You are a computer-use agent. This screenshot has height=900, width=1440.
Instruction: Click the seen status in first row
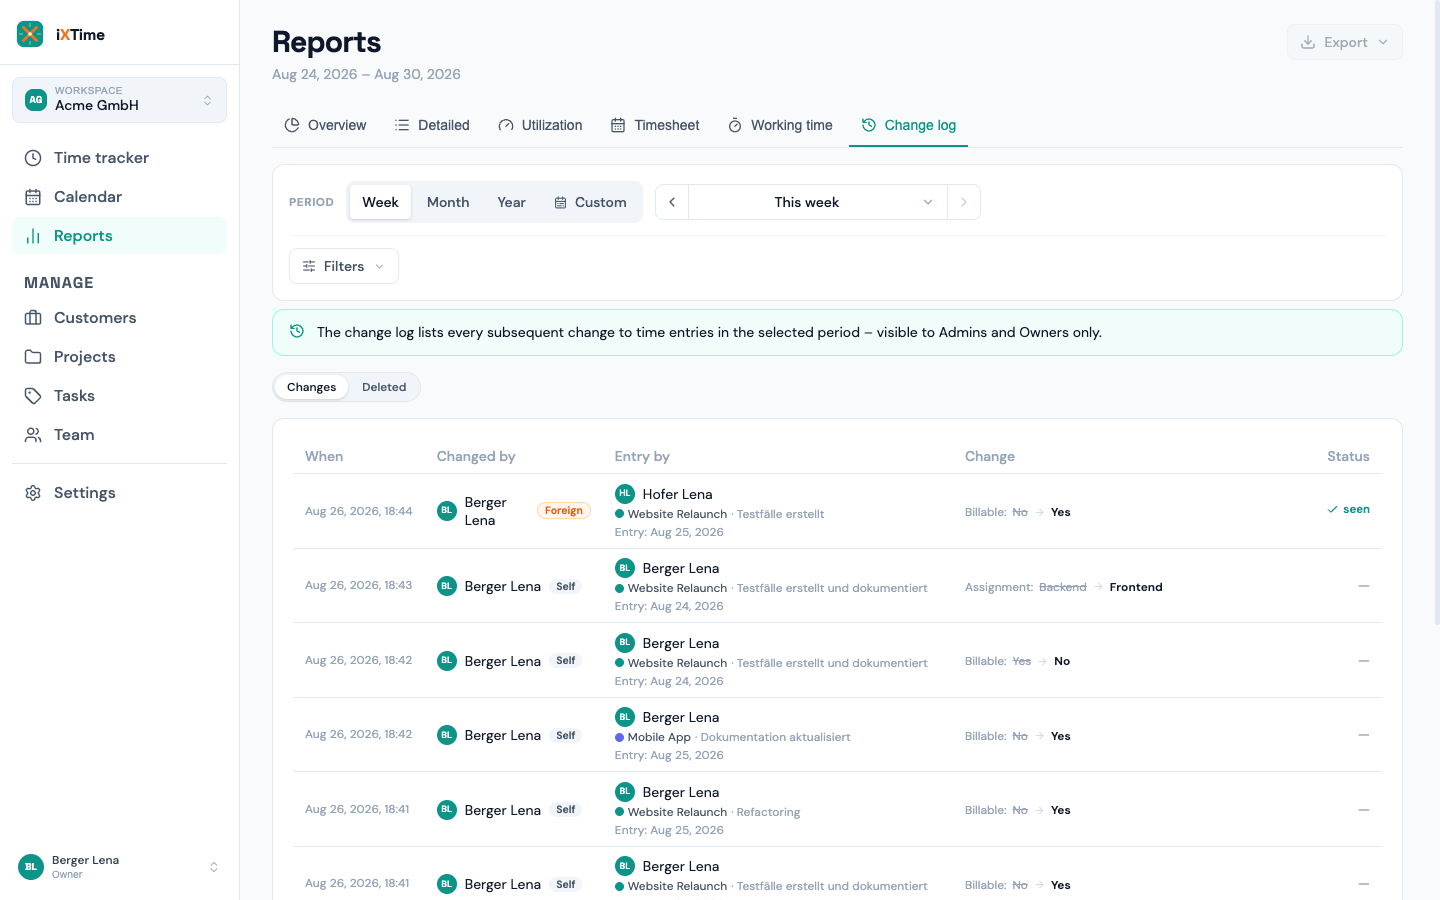[1348, 509]
